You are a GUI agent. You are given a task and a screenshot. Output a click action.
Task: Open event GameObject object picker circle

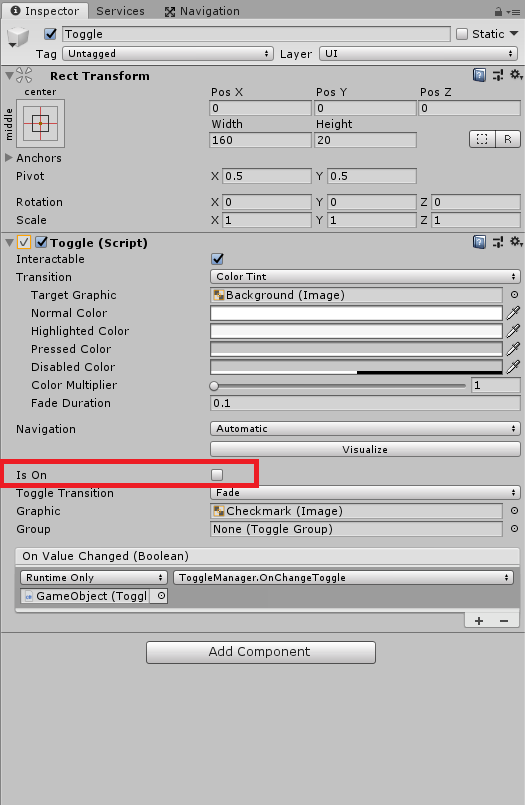[x=161, y=596]
